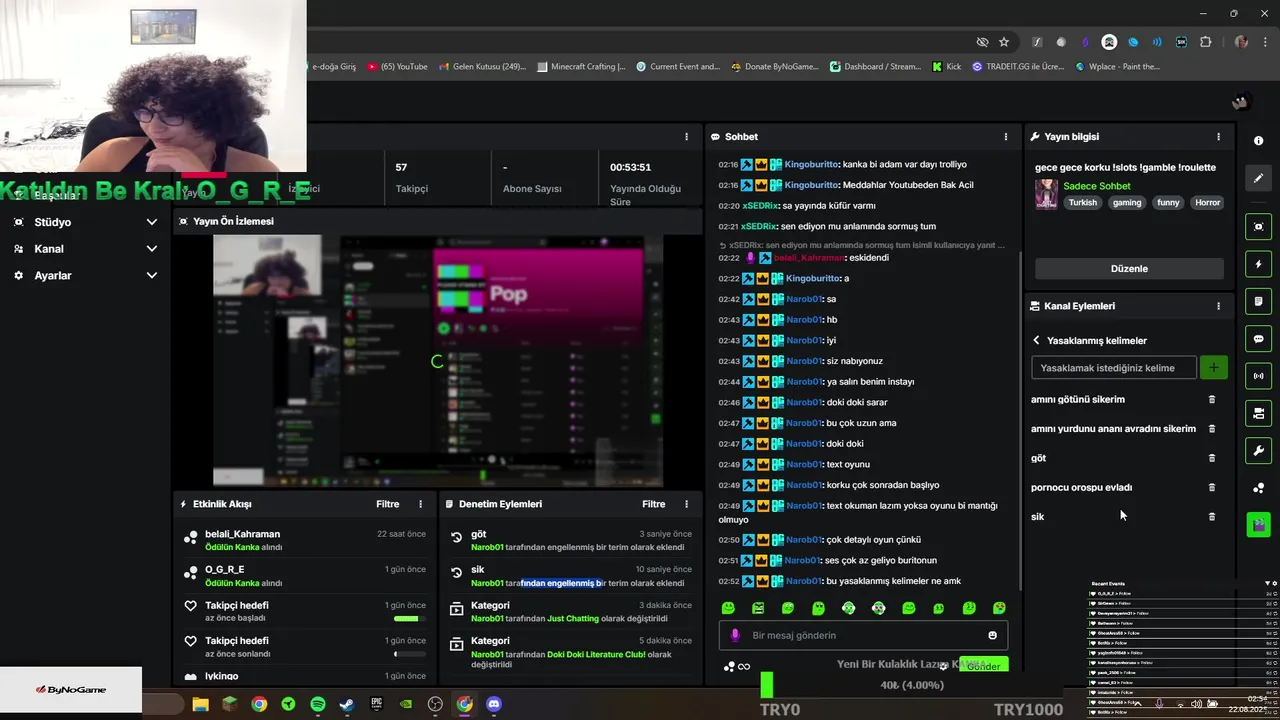Delete banned phrase 'amını yurdunu anani avradını sikerim'
The width and height of the screenshot is (1280, 720).
click(1212, 428)
